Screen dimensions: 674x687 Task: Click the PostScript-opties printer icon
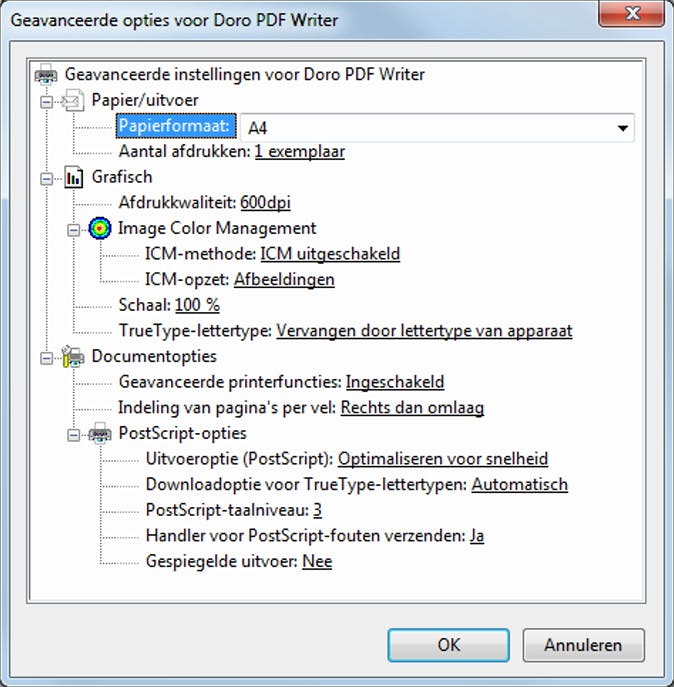point(100,433)
